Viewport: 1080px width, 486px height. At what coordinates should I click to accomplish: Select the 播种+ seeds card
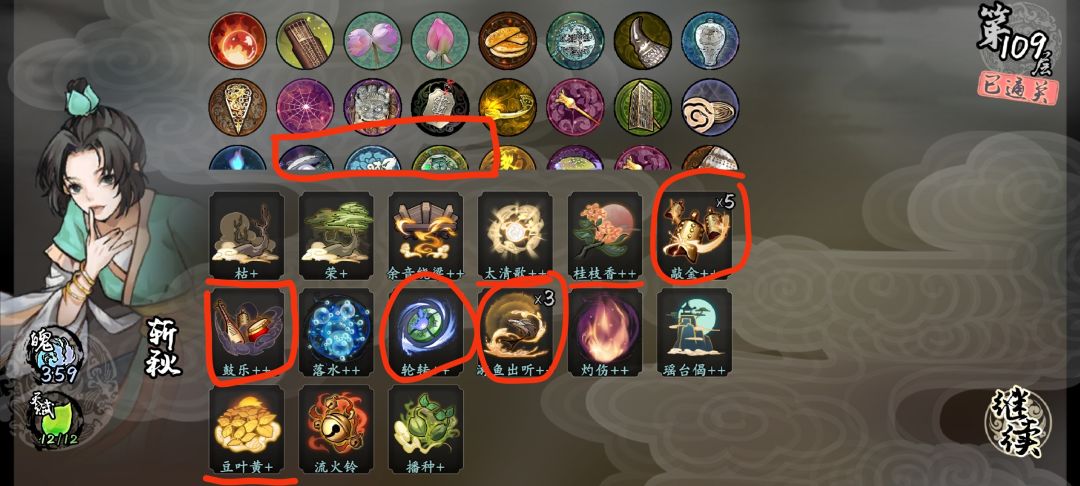(x=426, y=428)
